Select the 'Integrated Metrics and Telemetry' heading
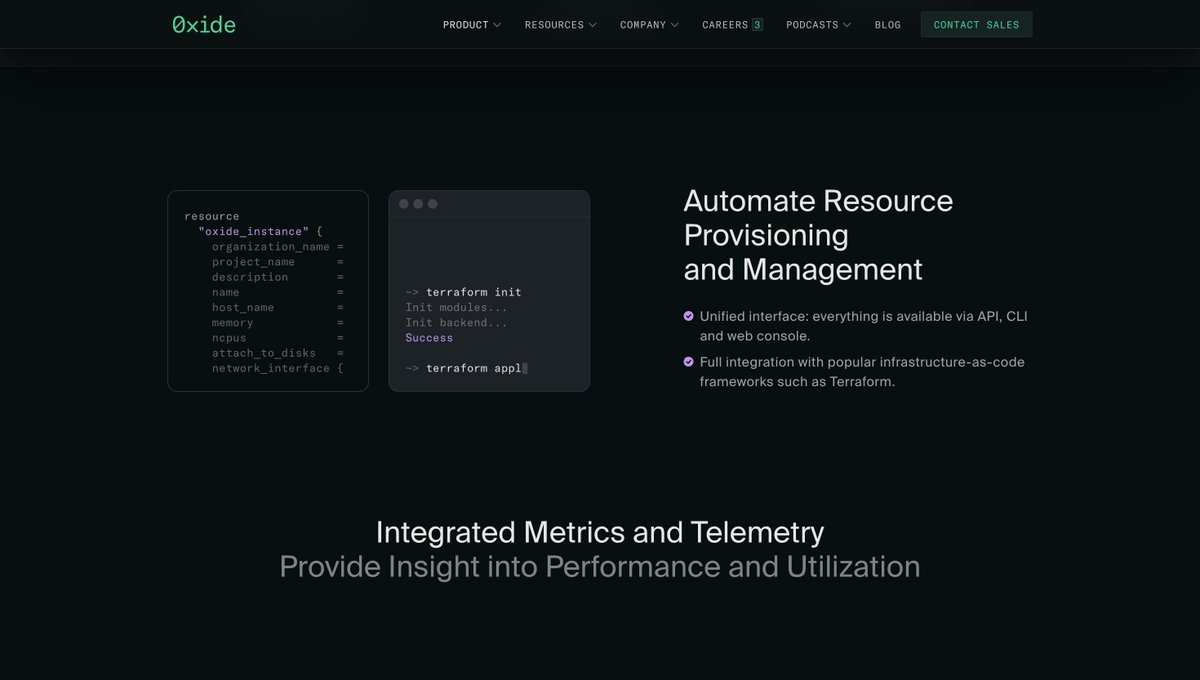 click(600, 532)
